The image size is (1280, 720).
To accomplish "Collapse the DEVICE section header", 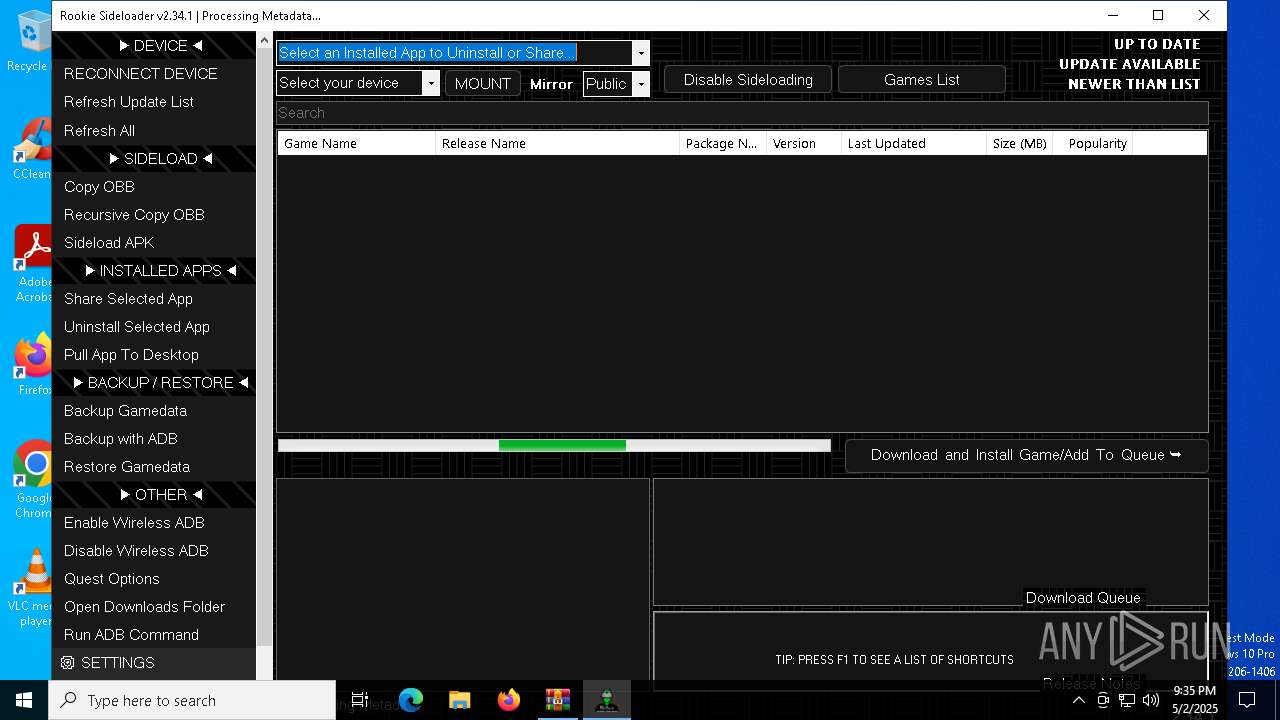I will click(154, 45).
